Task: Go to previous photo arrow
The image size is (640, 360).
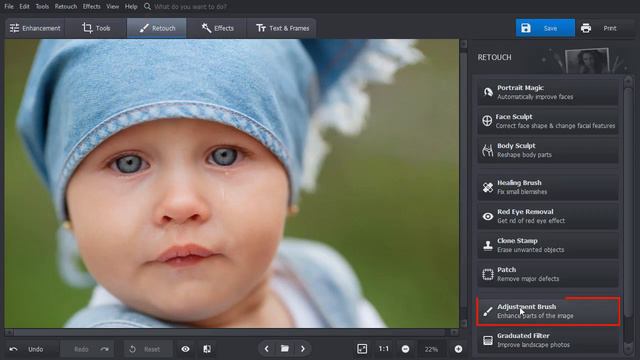Action: (x=267, y=349)
